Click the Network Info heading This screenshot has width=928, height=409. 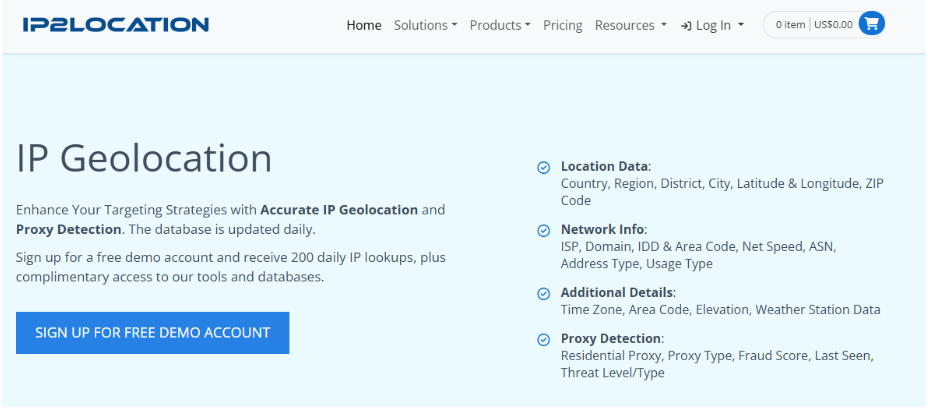602,229
